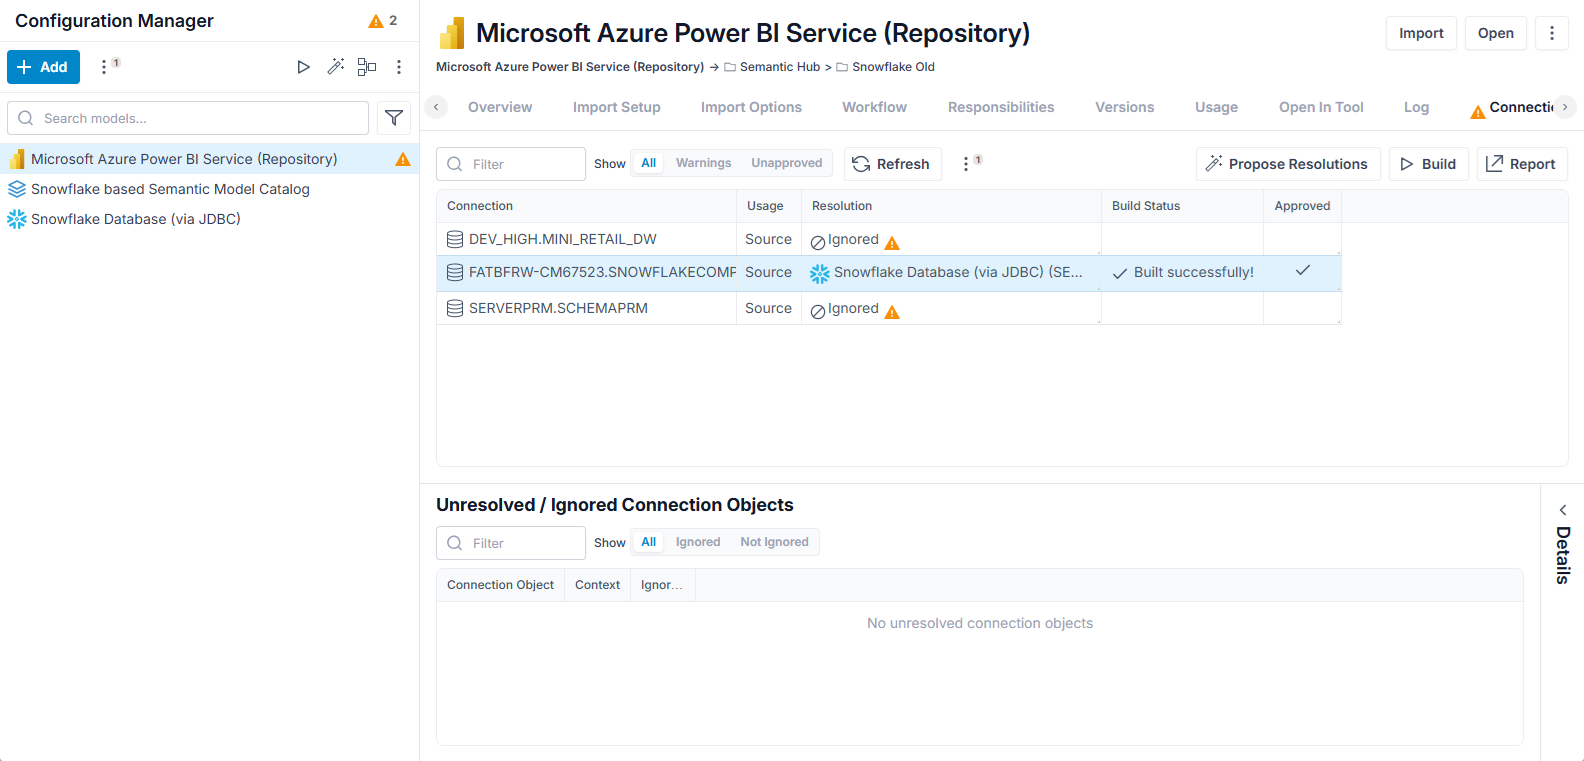Screen dimensions: 1584x761
Task: Click the warning icon in SERVERPRM.SCHEMAPRM resolution
Action: [x=892, y=312]
